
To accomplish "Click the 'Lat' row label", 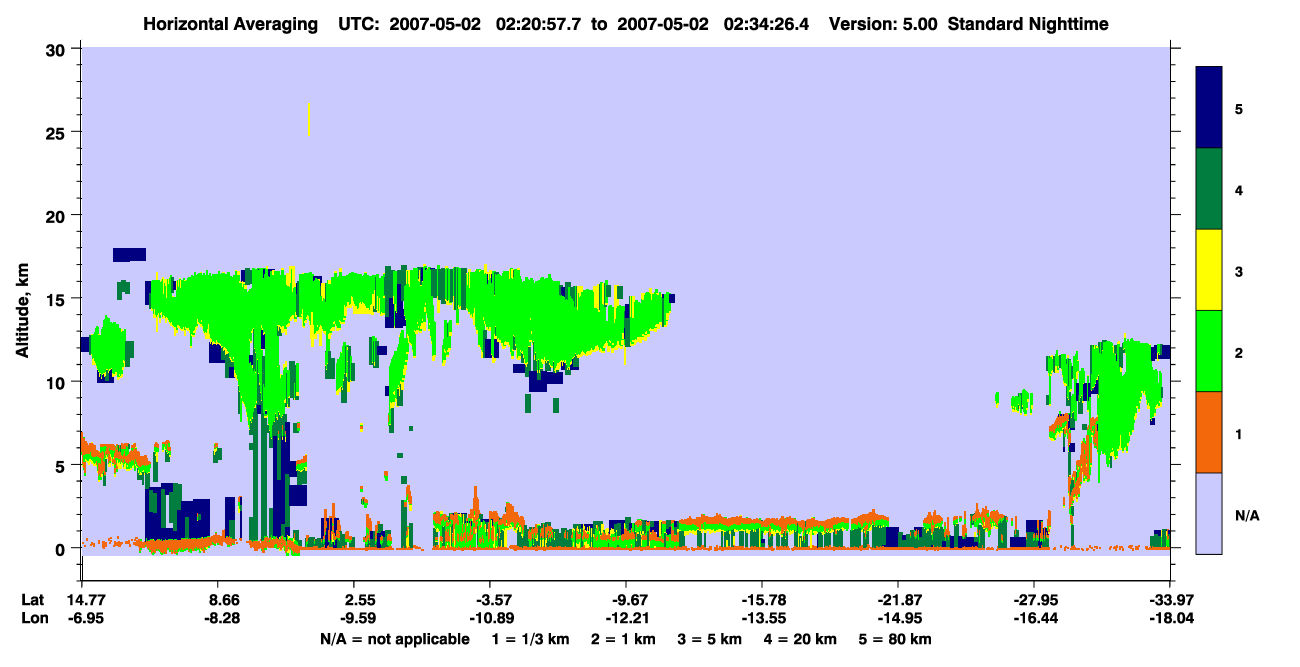I will coord(33,600).
